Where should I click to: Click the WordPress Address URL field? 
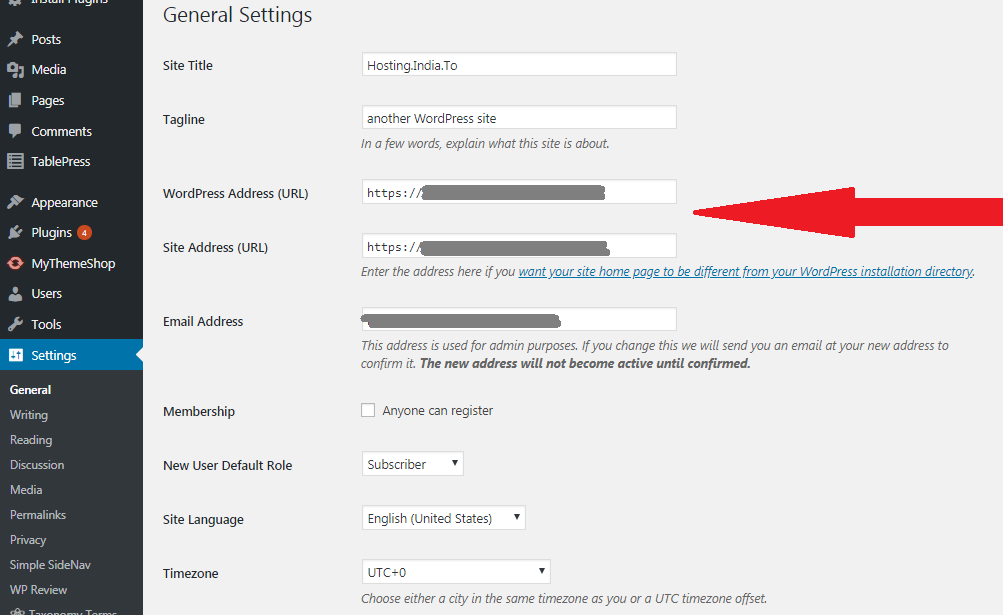pos(519,192)
